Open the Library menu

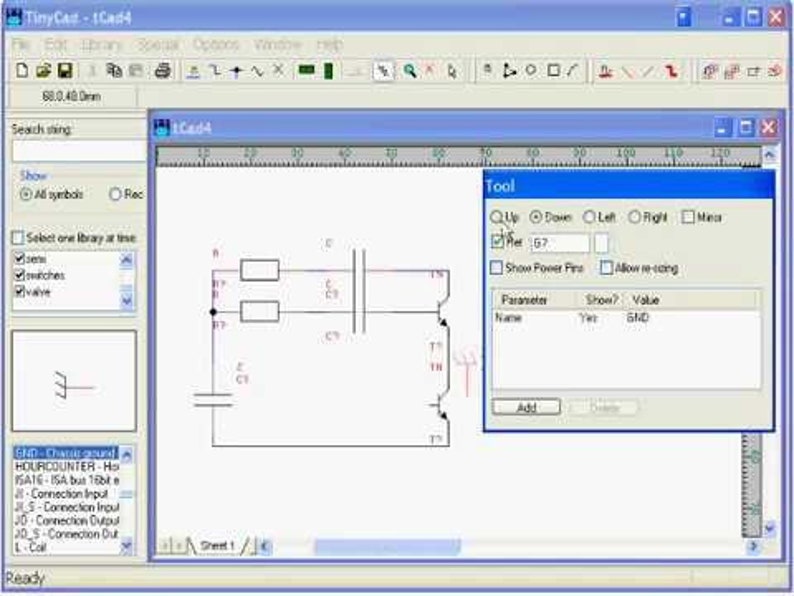click(102, 45)
